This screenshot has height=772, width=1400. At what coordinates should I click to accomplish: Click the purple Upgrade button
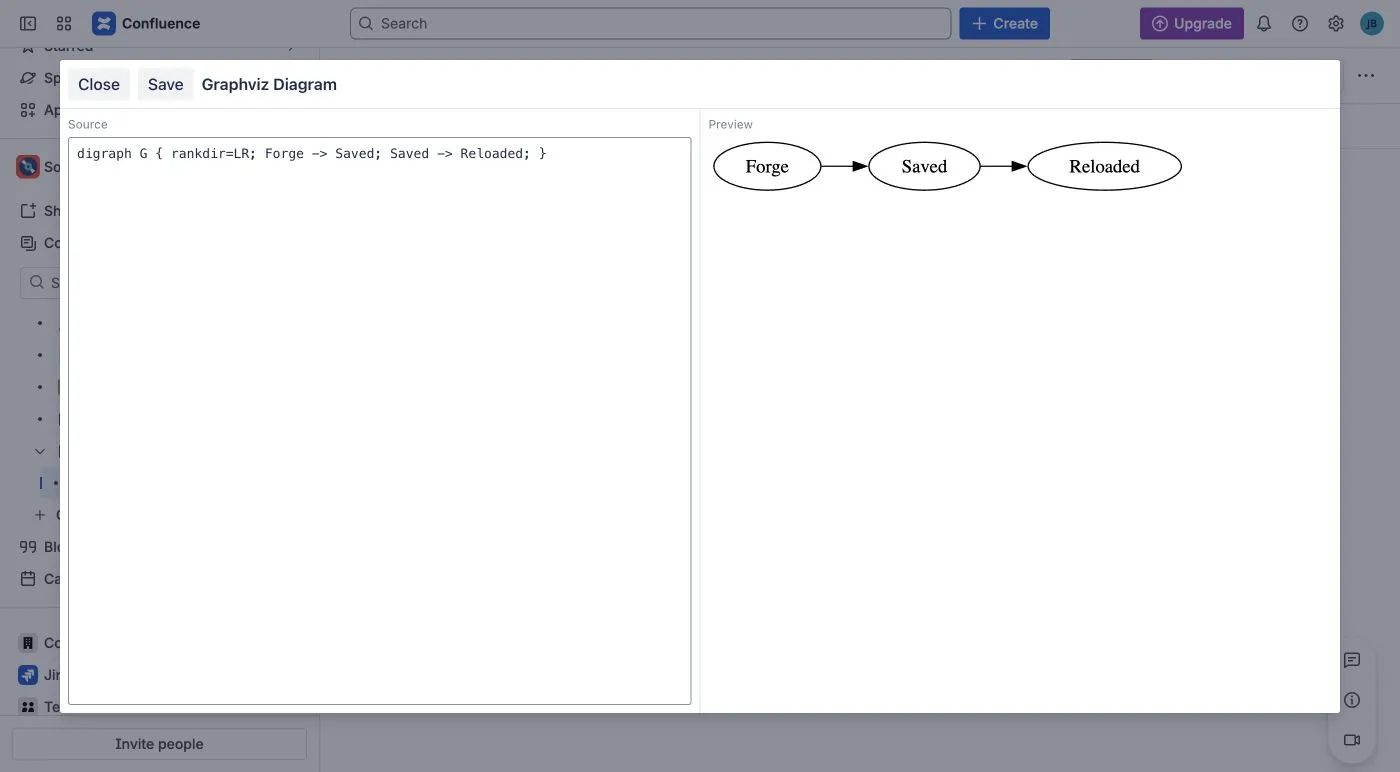point(1192,23)
